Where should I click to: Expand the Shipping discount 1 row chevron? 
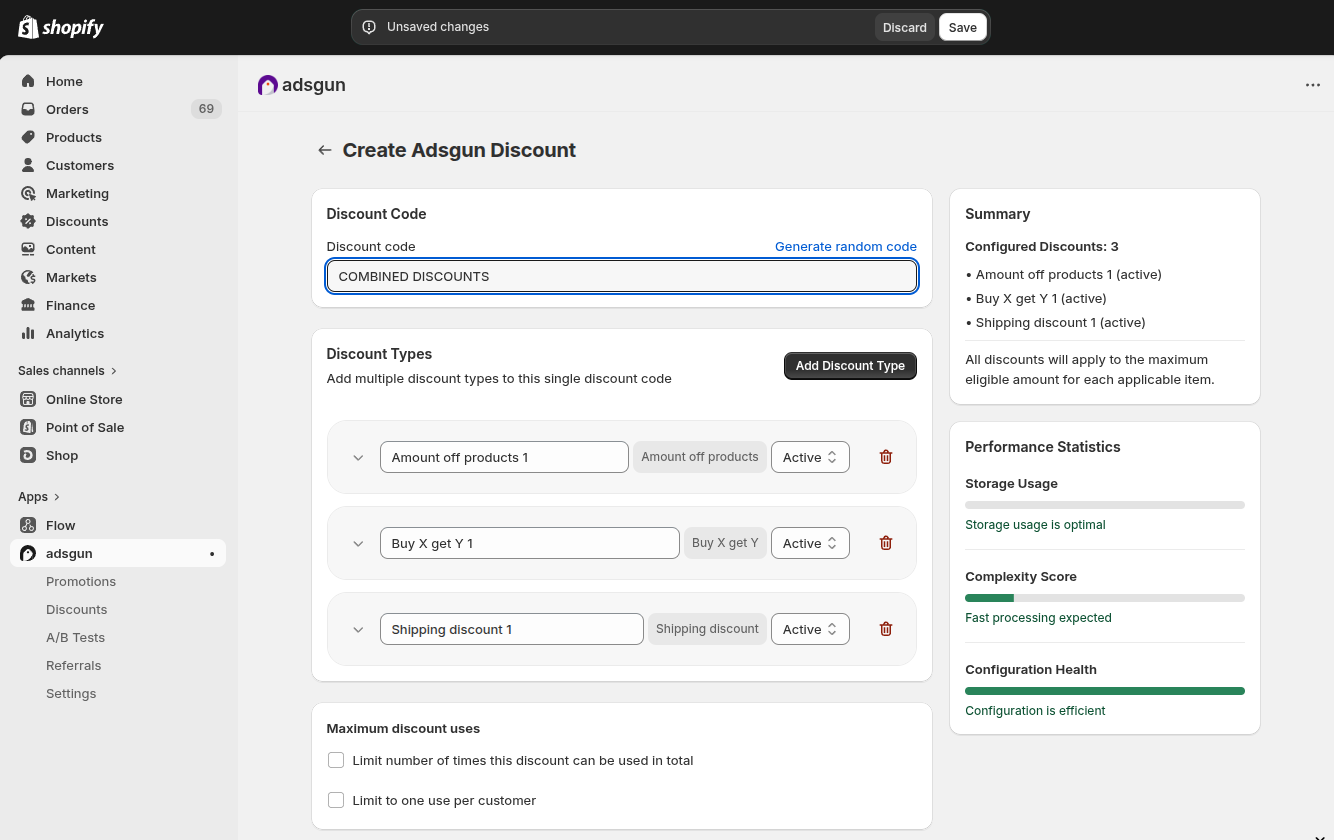tap(358, 629)
